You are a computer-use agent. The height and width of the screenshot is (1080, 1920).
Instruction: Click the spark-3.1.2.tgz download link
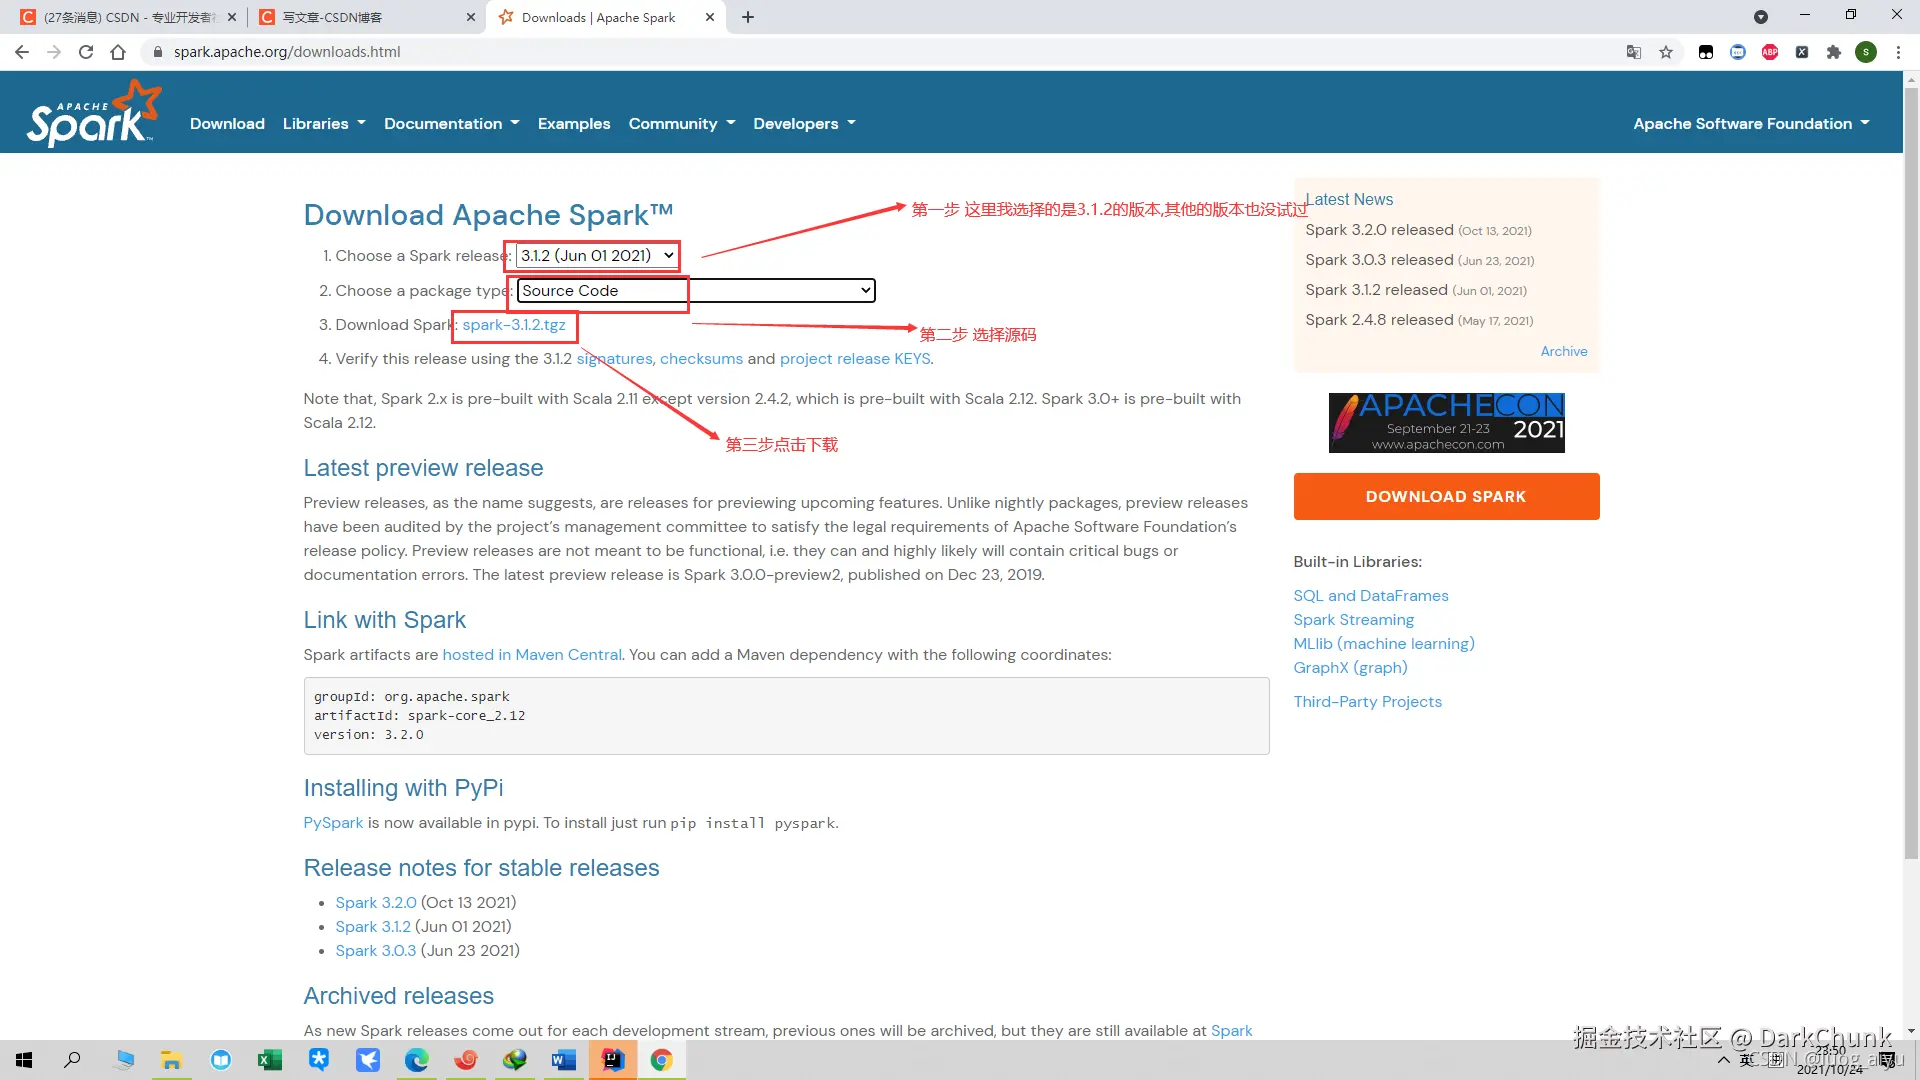(x=514, y=325)
